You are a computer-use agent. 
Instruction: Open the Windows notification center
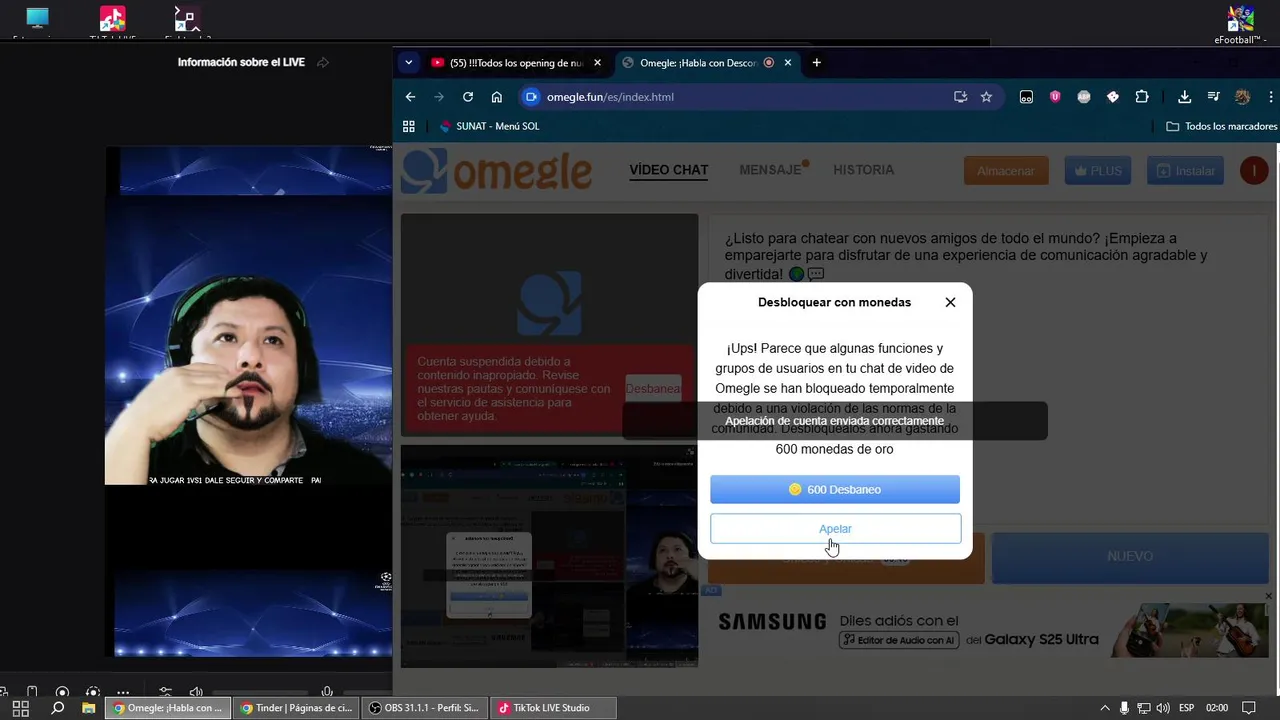click(x=1248, y=708)
